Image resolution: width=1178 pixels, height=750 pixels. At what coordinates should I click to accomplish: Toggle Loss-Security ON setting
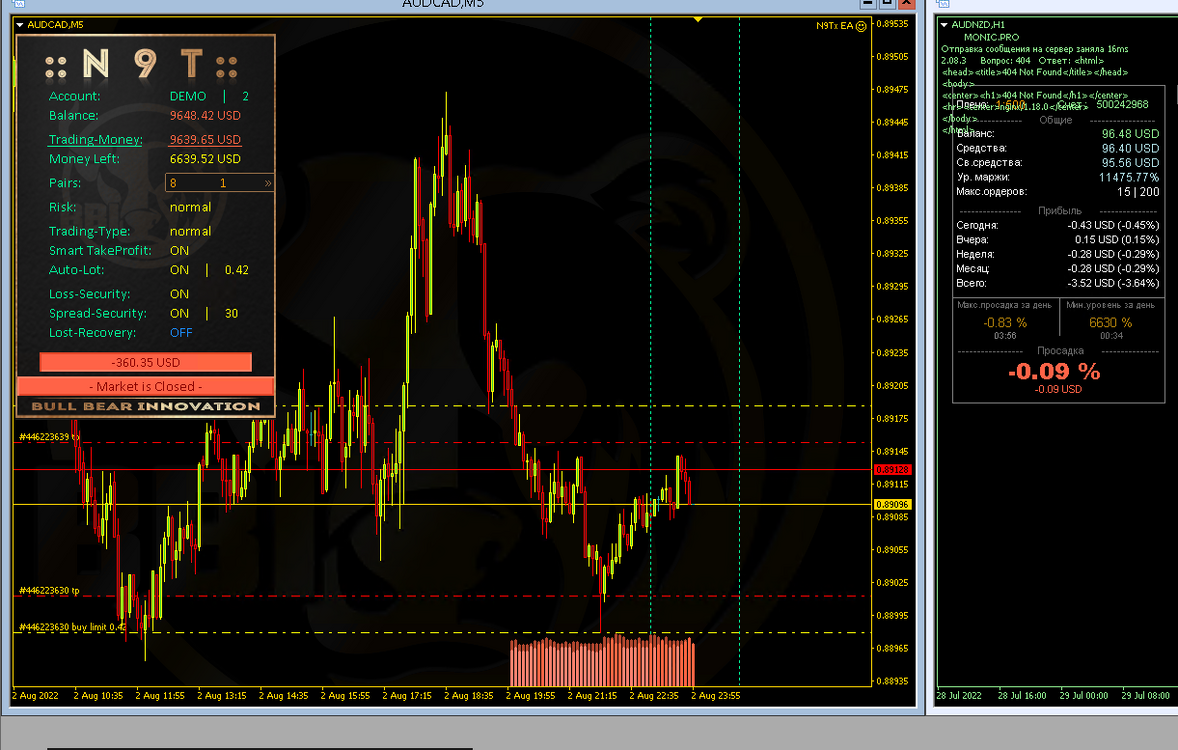click(x=180, y=294)
